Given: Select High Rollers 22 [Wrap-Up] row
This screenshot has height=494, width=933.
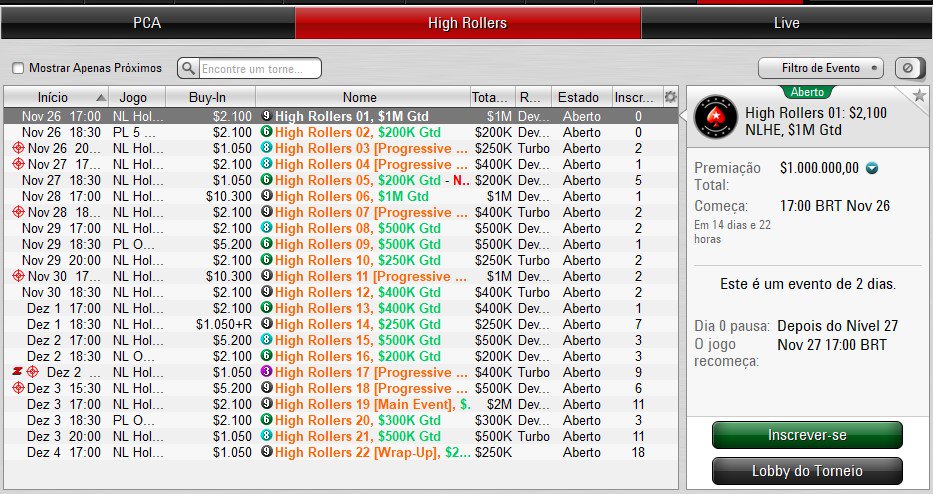Looking at the screenshot, I should tap(341, 452).
